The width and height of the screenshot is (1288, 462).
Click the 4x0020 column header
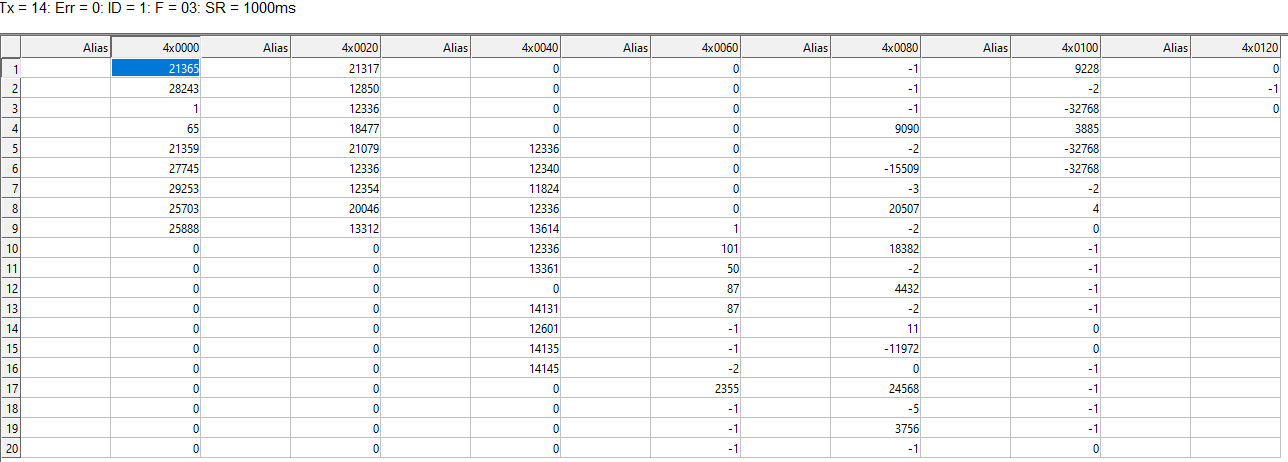coord(336,47)
